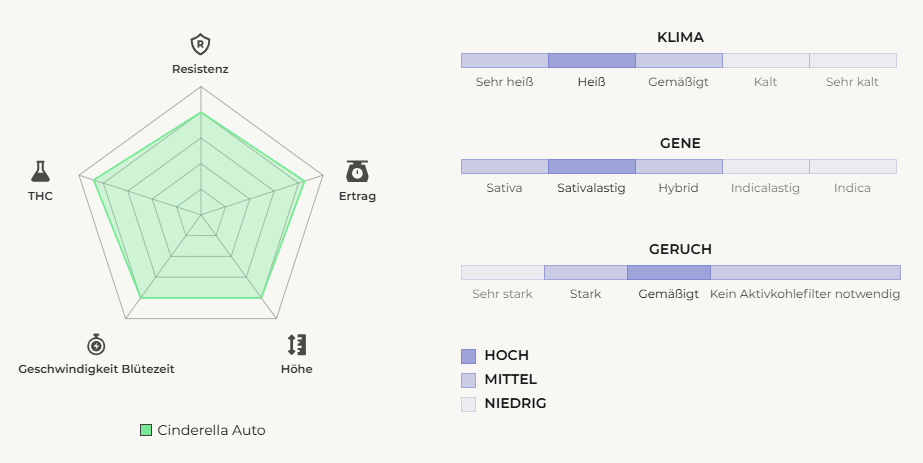Click the THC flask icon

[x=40, y=170]
